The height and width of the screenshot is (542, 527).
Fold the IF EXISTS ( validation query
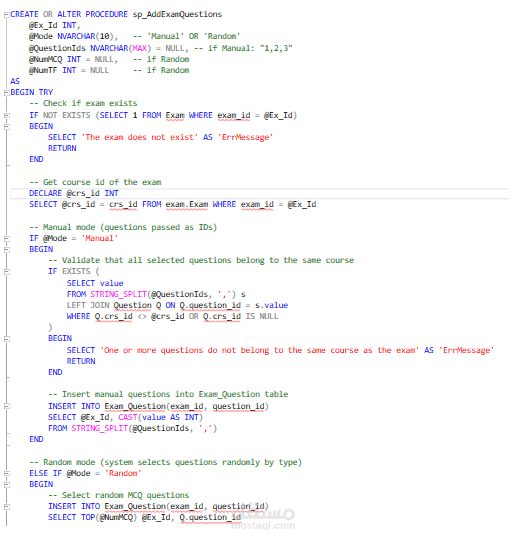coord(7,272)
